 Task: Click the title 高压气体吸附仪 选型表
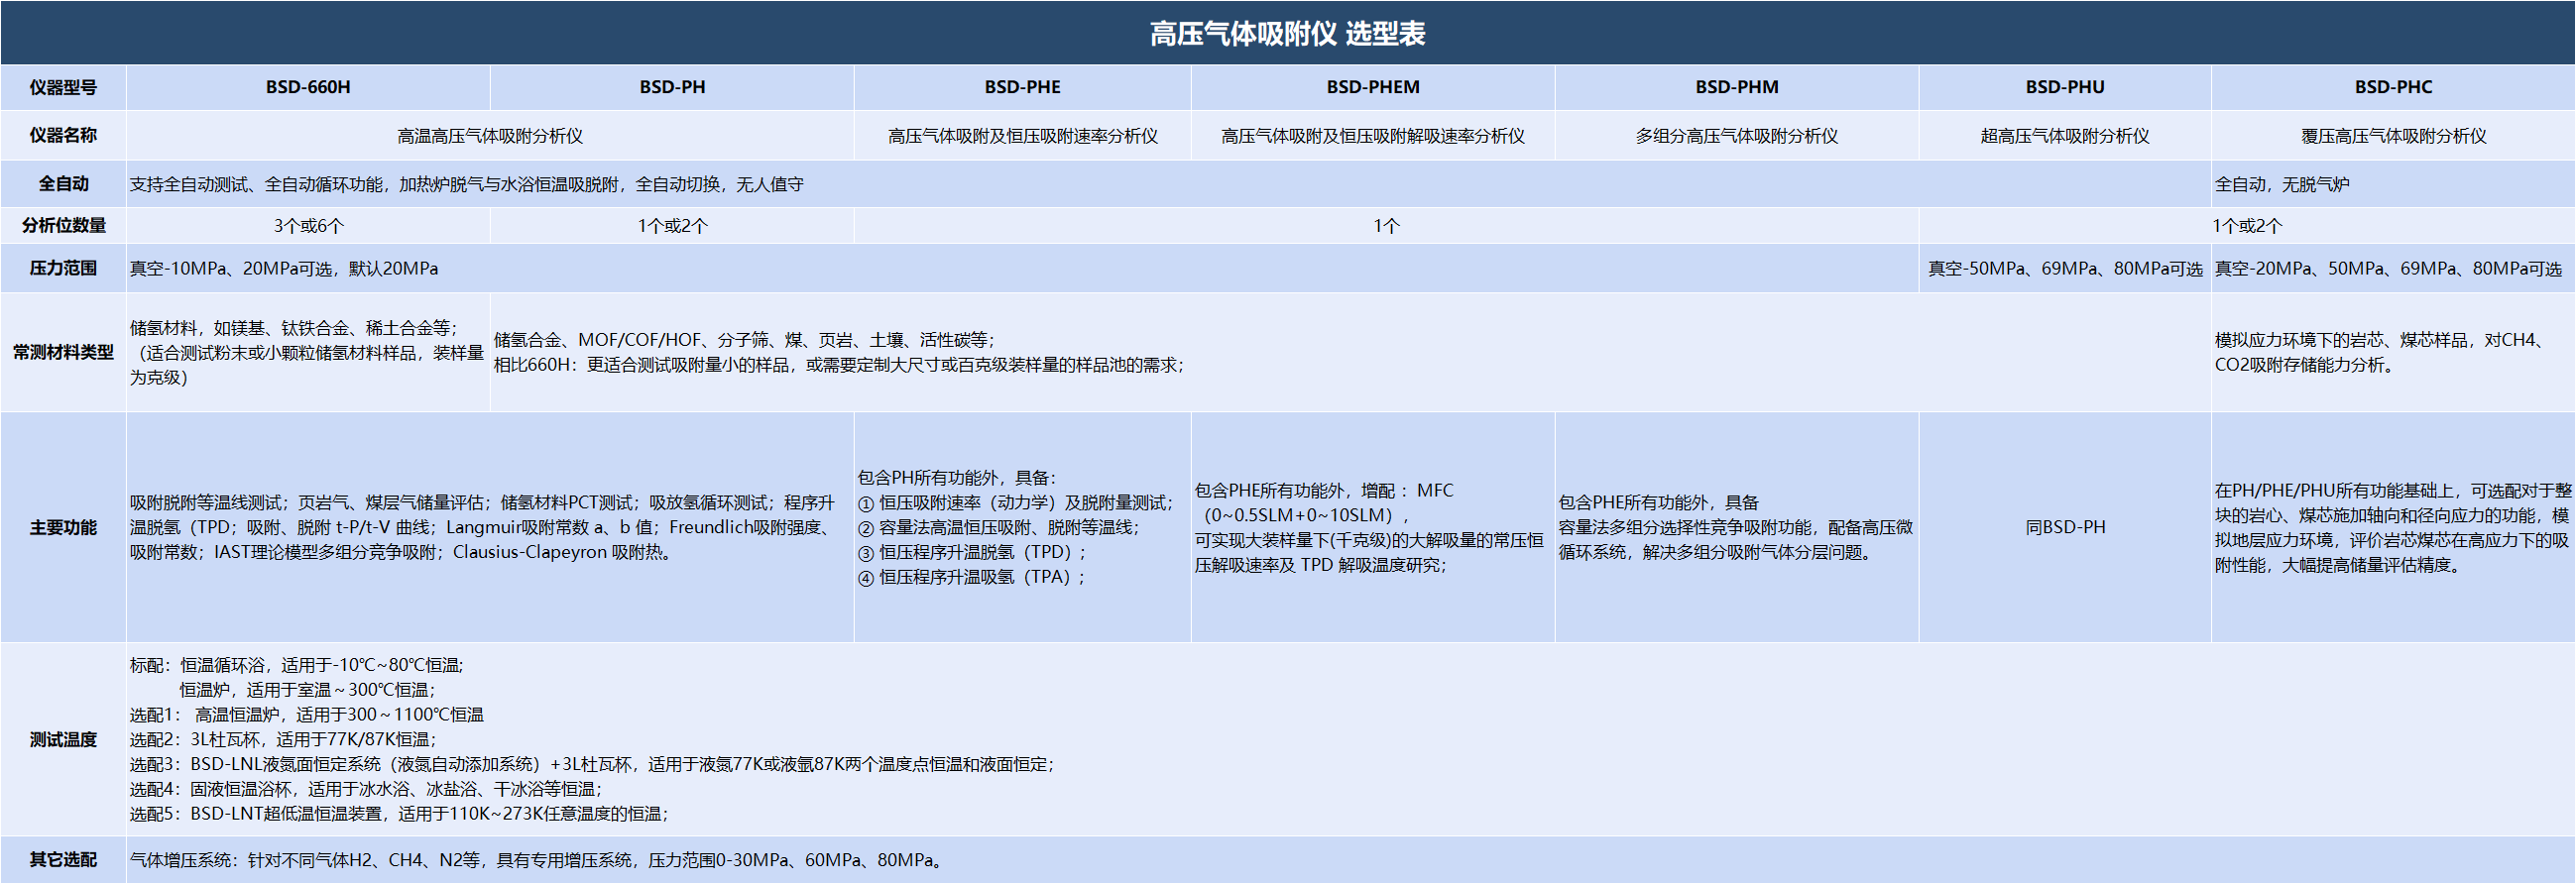[x=1287, y=33]
